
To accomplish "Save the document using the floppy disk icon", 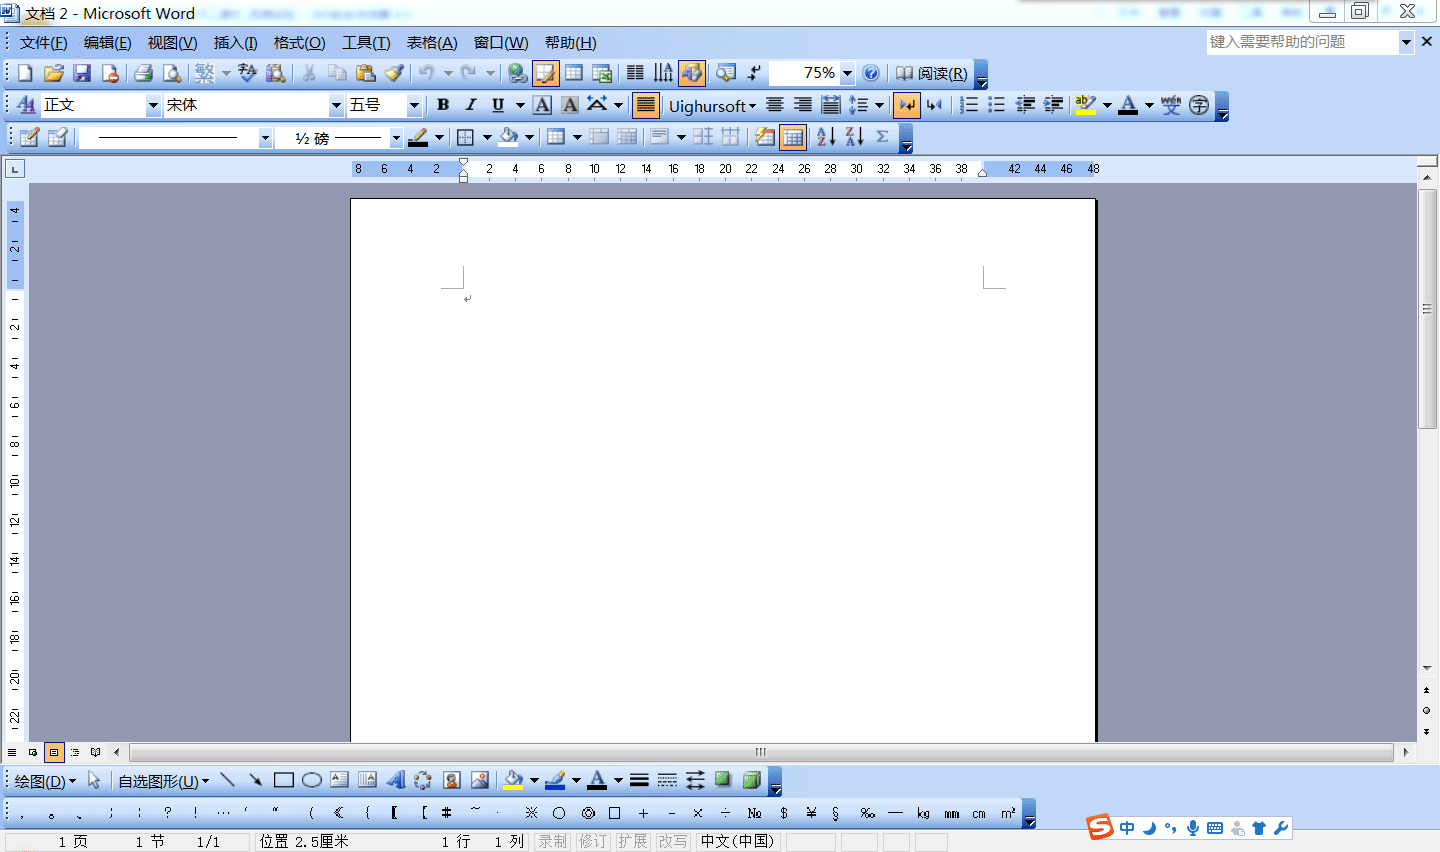I will pos(82,73).
